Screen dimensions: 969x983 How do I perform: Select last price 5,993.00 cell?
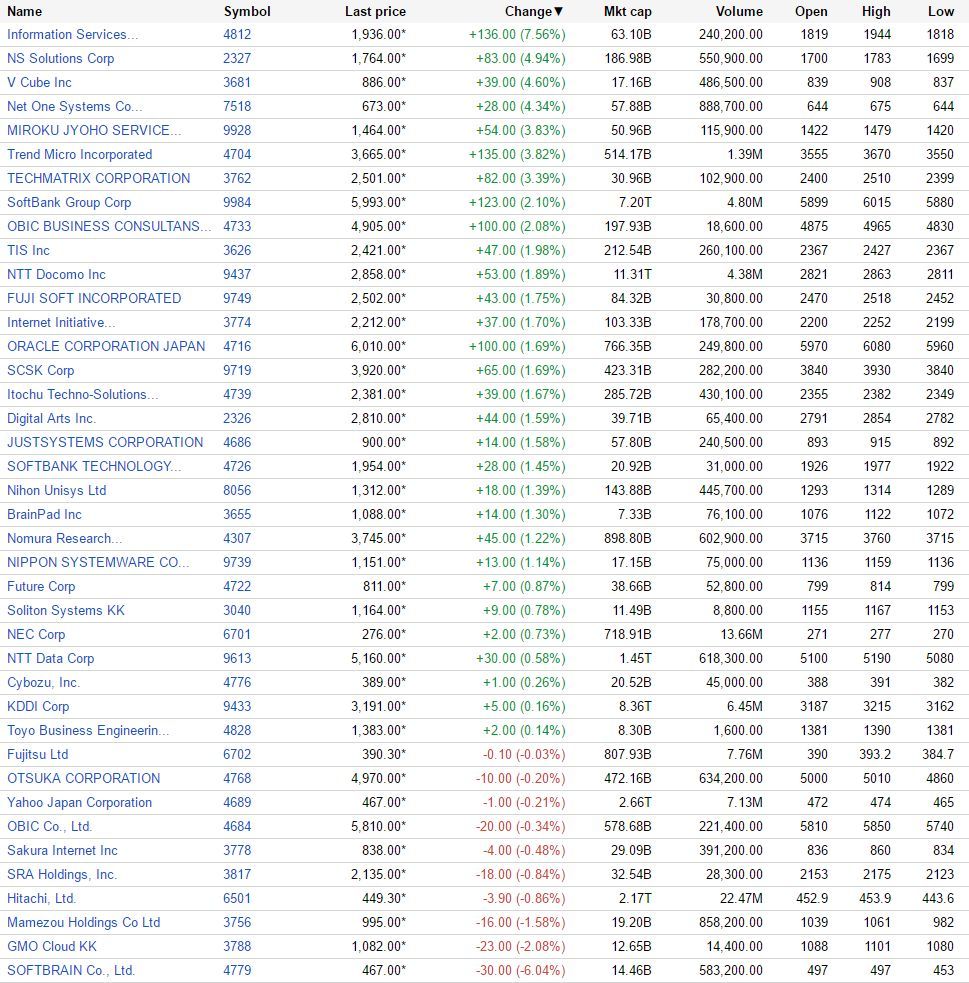(x=379, y=202)
